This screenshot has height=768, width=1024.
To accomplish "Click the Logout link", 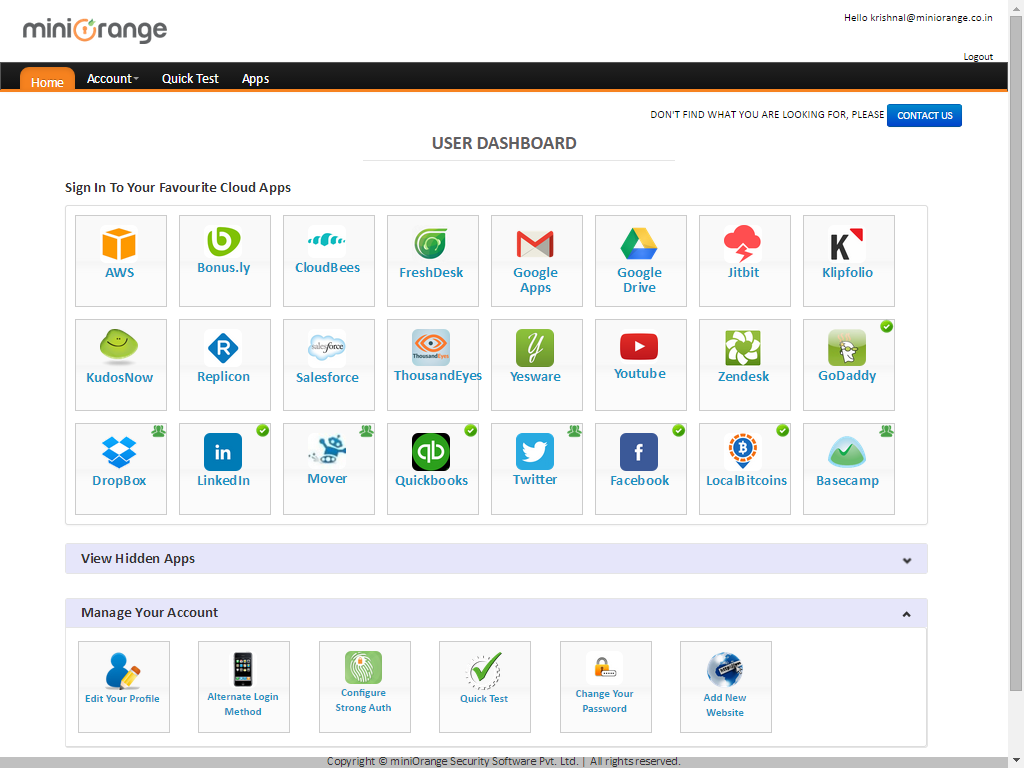I will (x=978, y=57).
